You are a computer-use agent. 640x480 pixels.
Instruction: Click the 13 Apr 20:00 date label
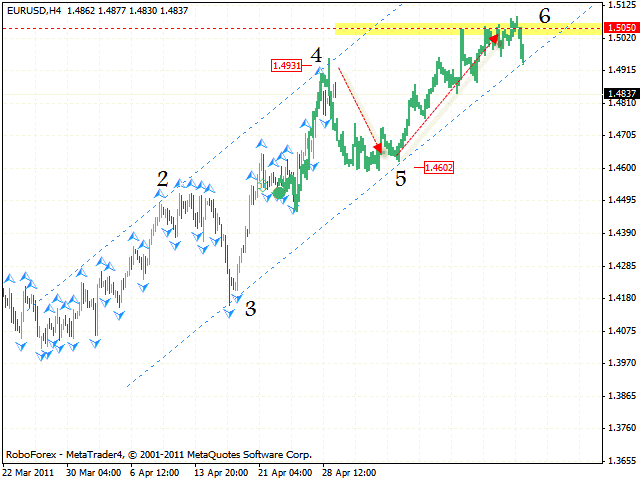click(218, 471)
